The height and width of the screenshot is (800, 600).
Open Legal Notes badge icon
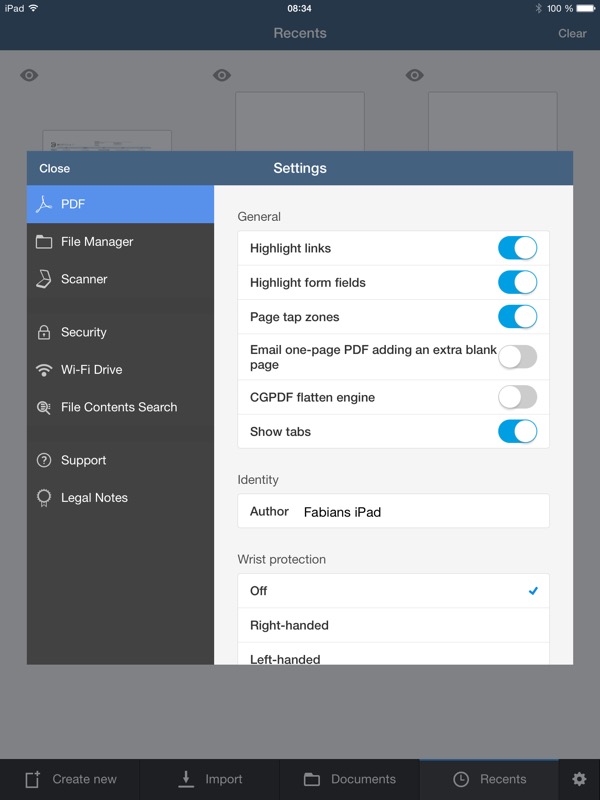pyautogui.click(x=43, y=498)
